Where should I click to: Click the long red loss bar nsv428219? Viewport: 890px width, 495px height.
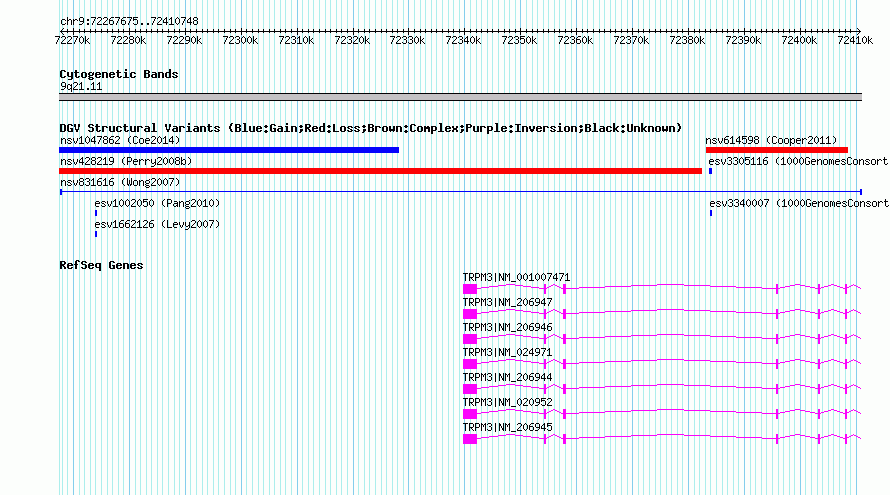point(380,171)
